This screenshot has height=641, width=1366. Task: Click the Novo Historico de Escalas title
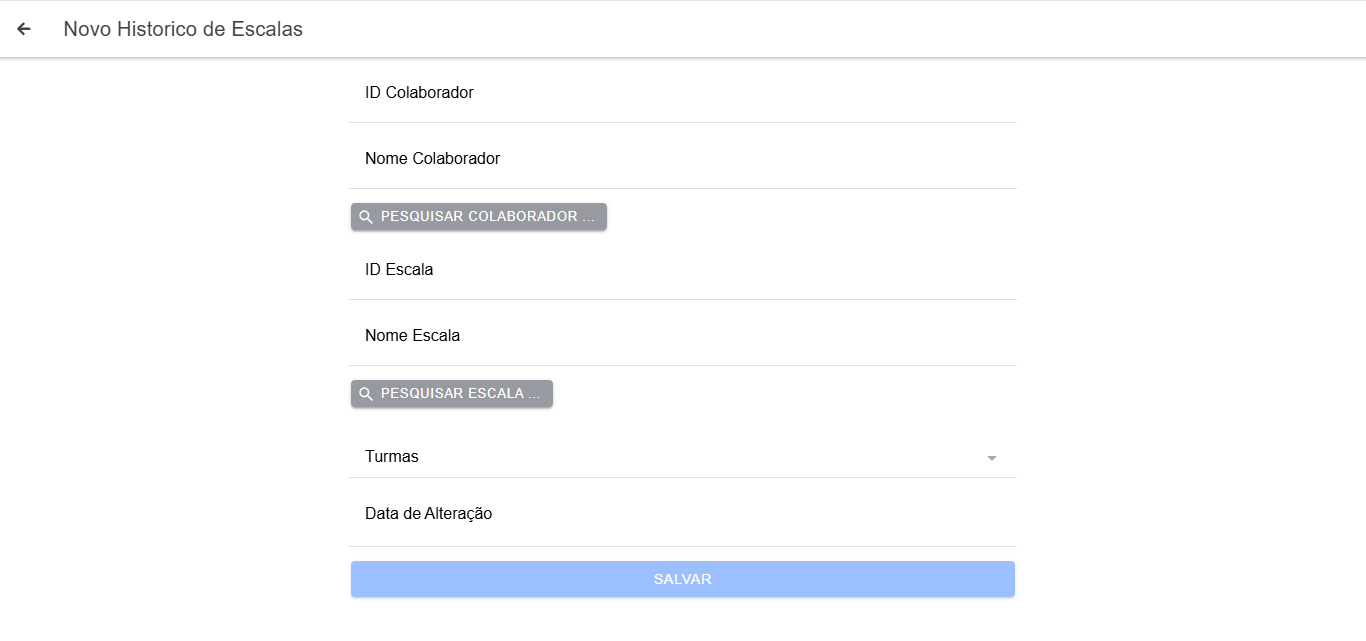point(183,29)
